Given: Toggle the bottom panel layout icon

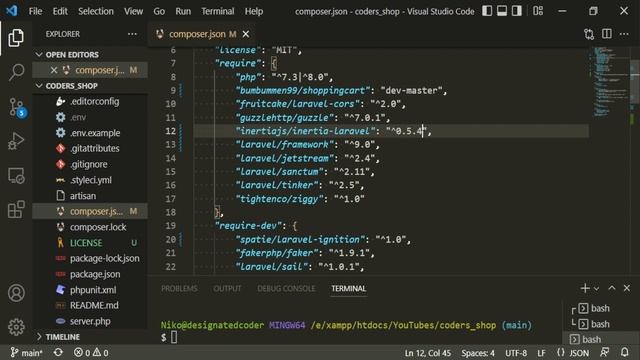Looking at the screenshot, I should (502, 11).
